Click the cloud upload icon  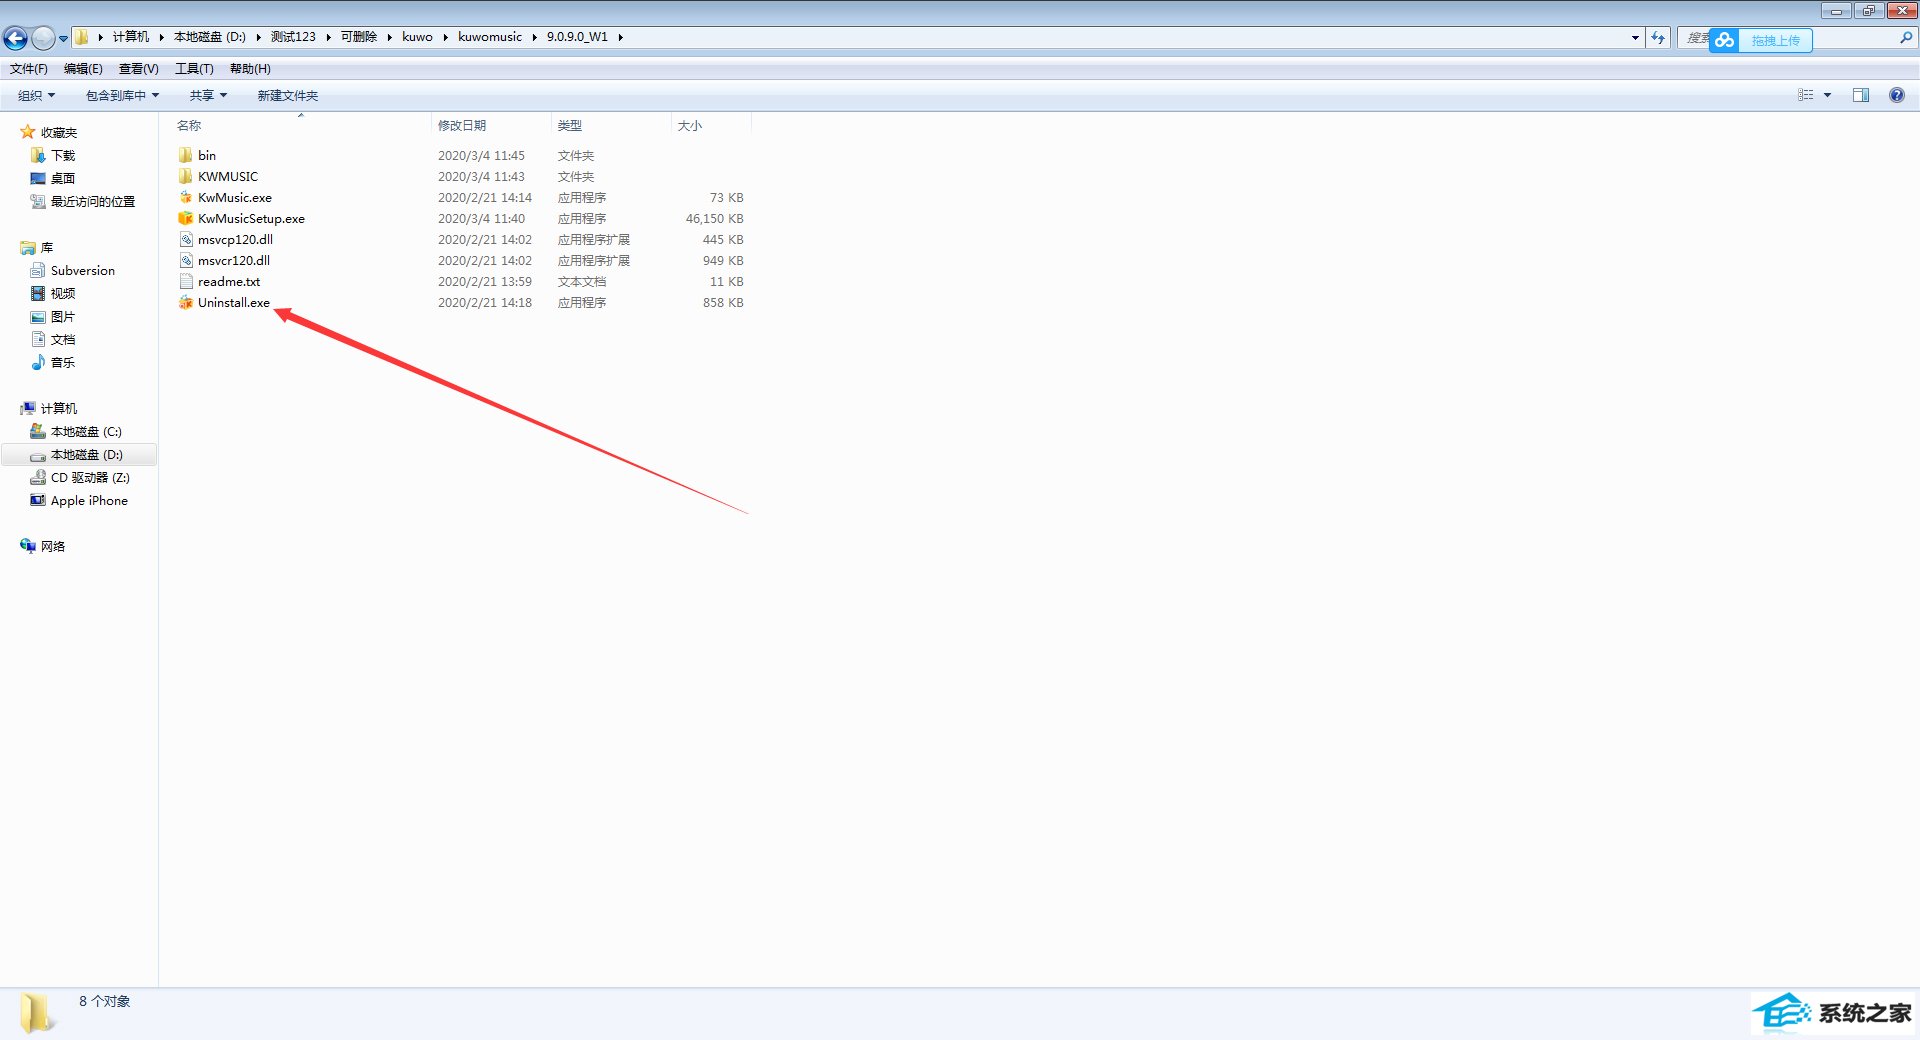[x=1724, y=40]
